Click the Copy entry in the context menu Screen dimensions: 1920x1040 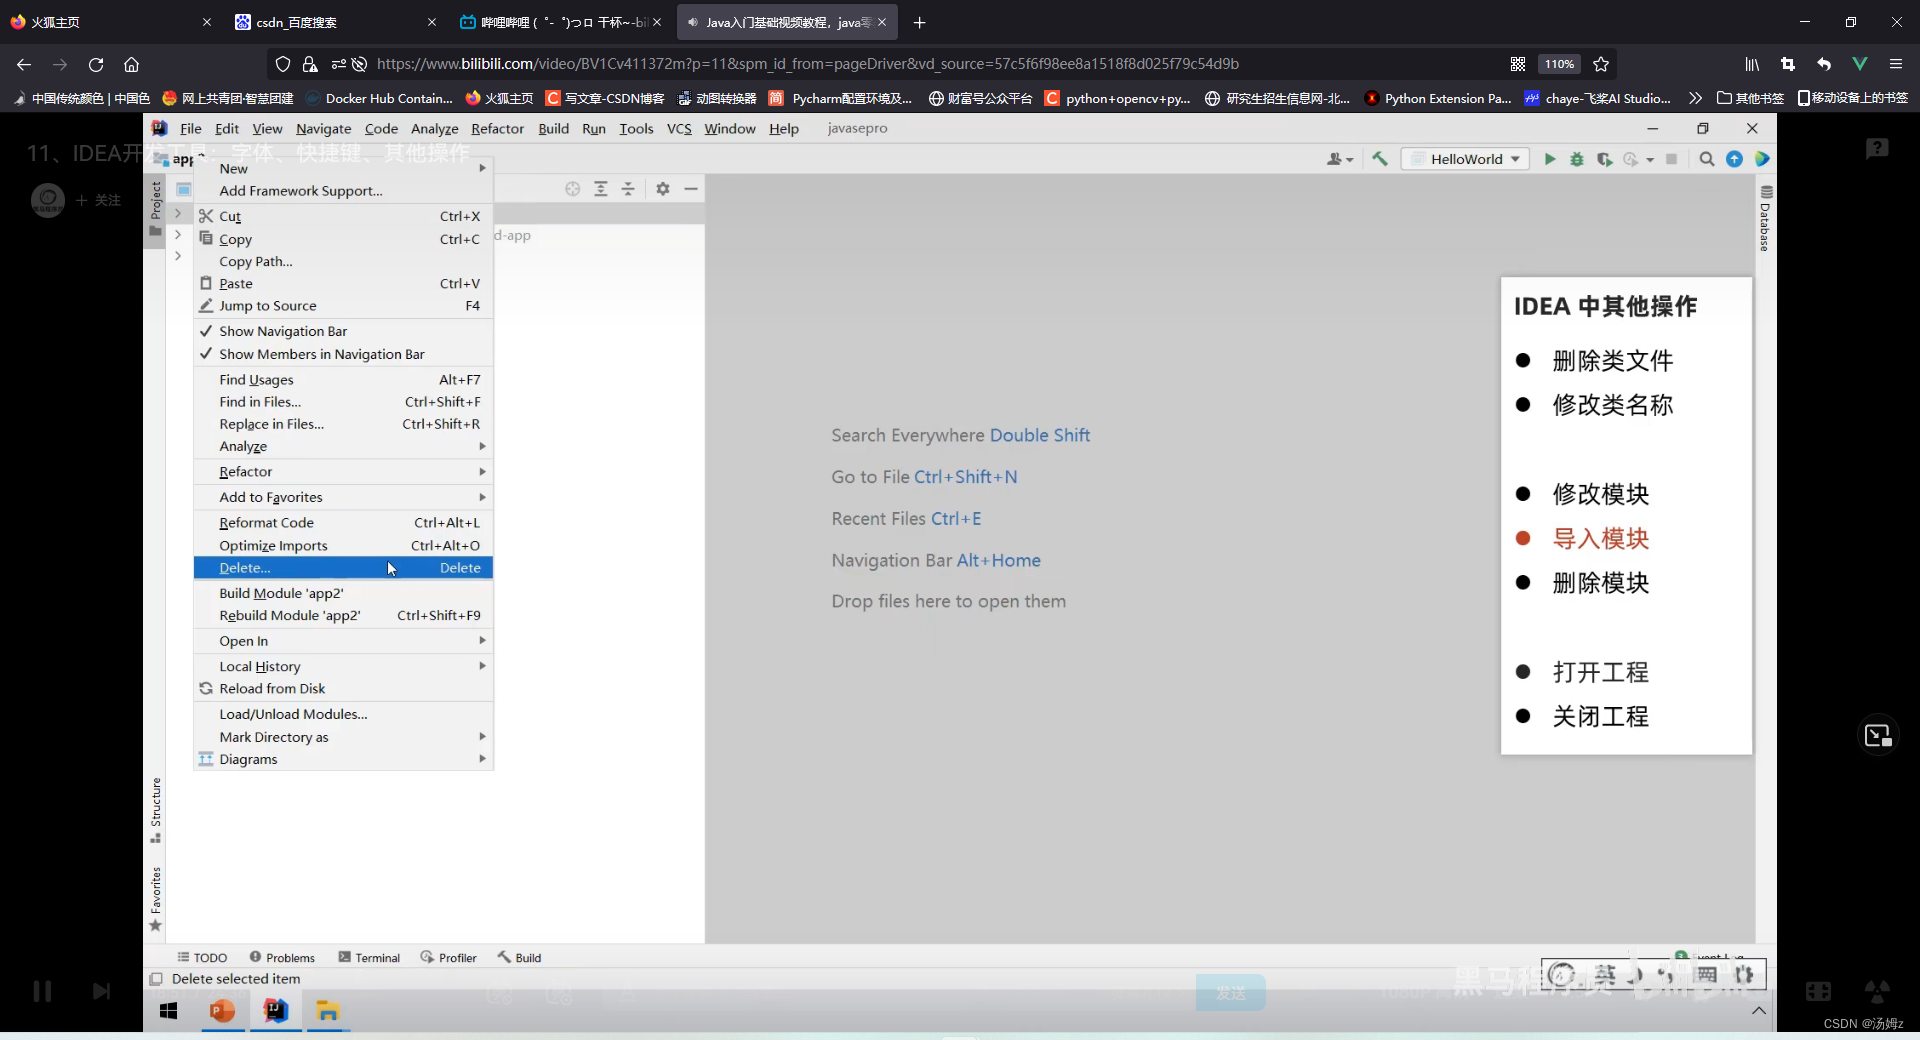pyautogui.click(x=343, y=239)
